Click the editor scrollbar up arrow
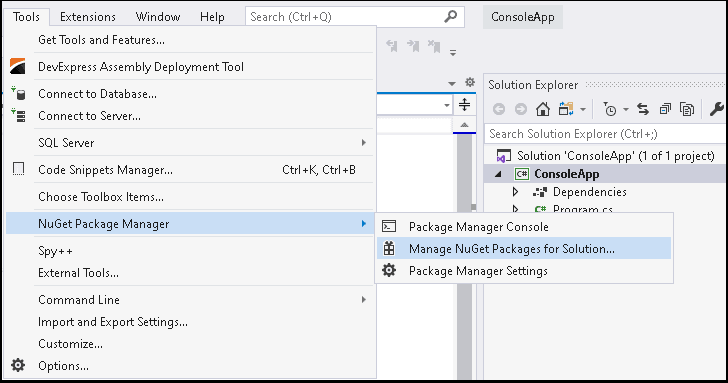The image size is (728, 383). pyautogui.click(x=464, y=125)
